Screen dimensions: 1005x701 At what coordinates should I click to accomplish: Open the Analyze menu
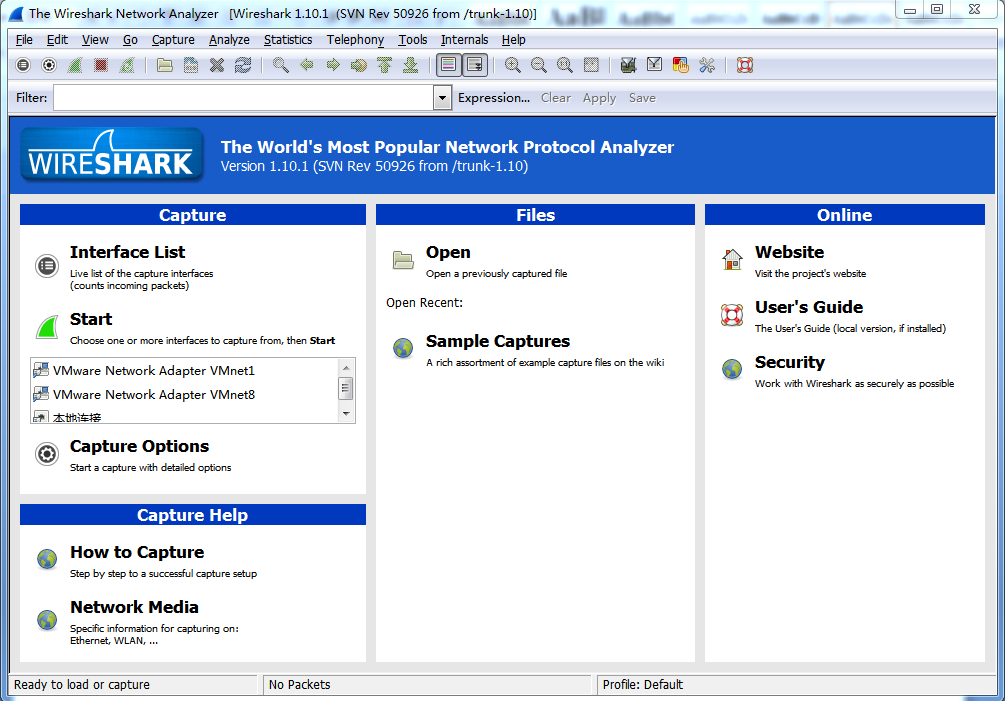pos(229,40)
